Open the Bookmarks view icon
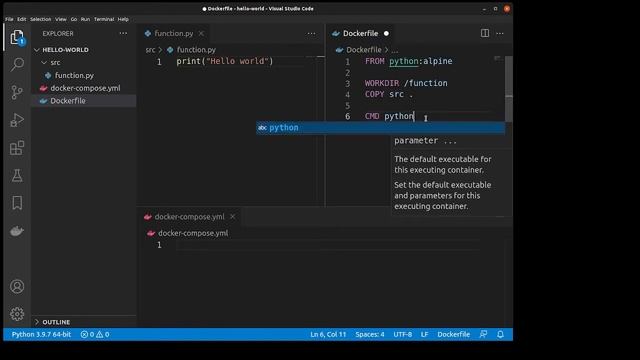This screenshot has height=360, width=640. (17, 203)
